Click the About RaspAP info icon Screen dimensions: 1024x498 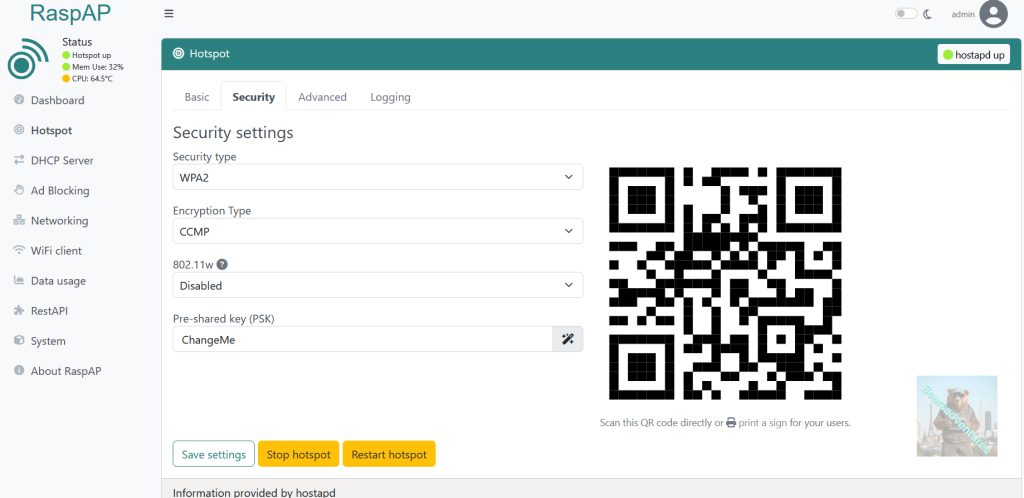[19, 370]
